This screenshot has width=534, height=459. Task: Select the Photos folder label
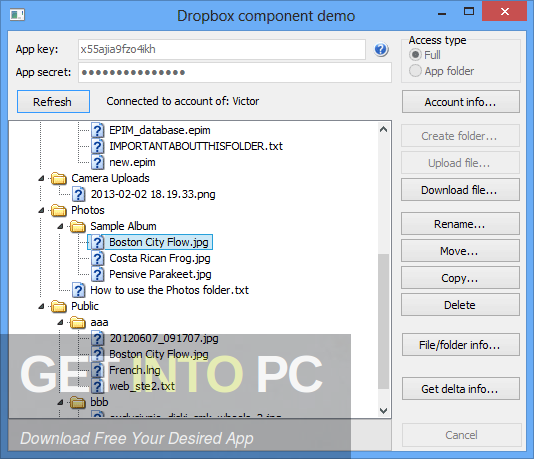click(x=88, y=210)
